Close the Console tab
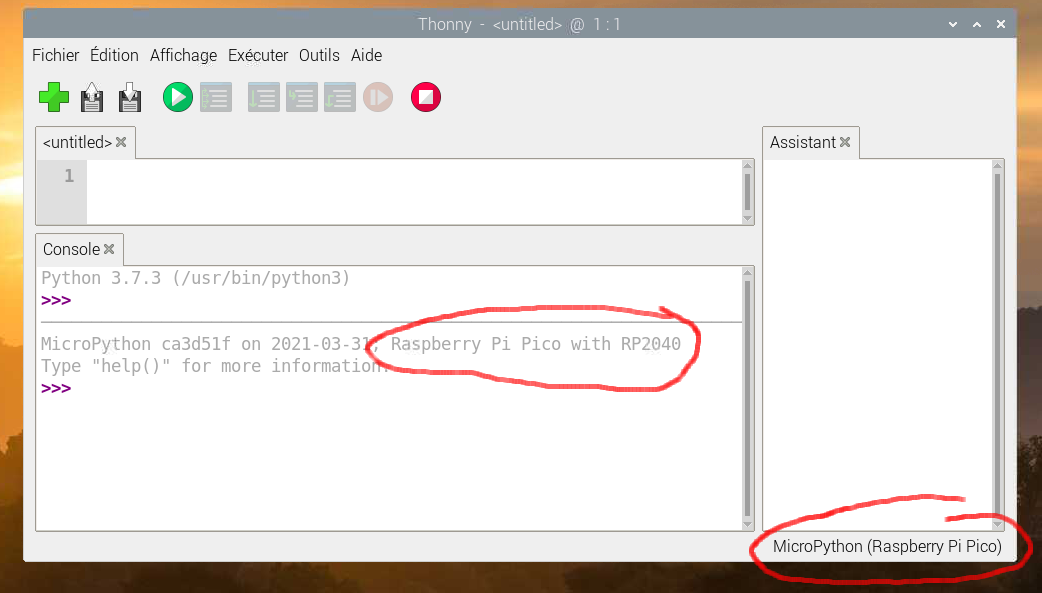This screenshot has height=593, width=1042. (109, 249)
